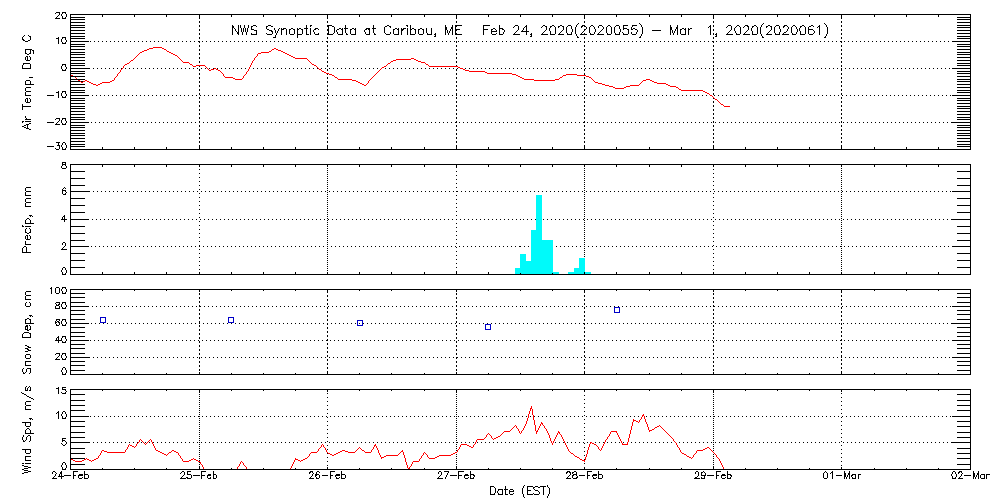The image size is (1000, 500).
Task: Select the 24-Feb date tick label
Action: tap(71, 476)
